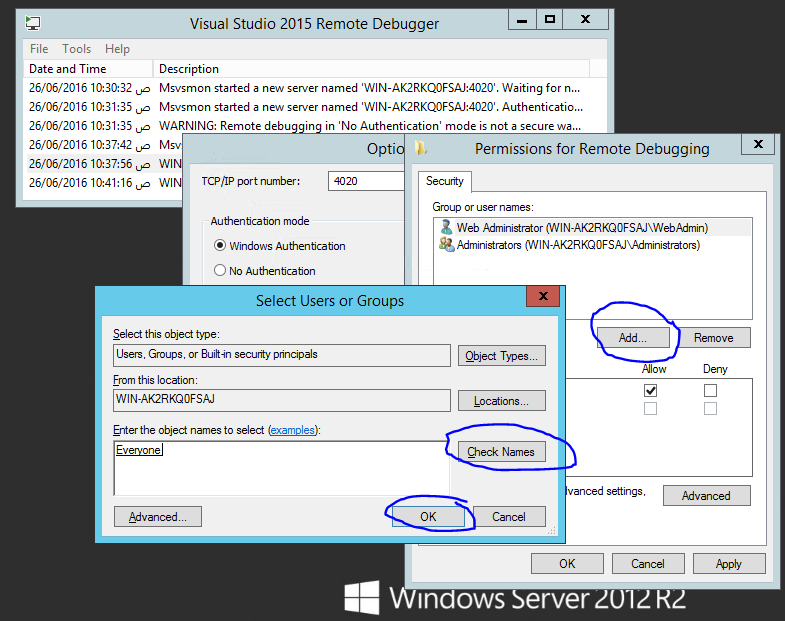
Task: Switch to the Security tab
Action: coord(445,181)
